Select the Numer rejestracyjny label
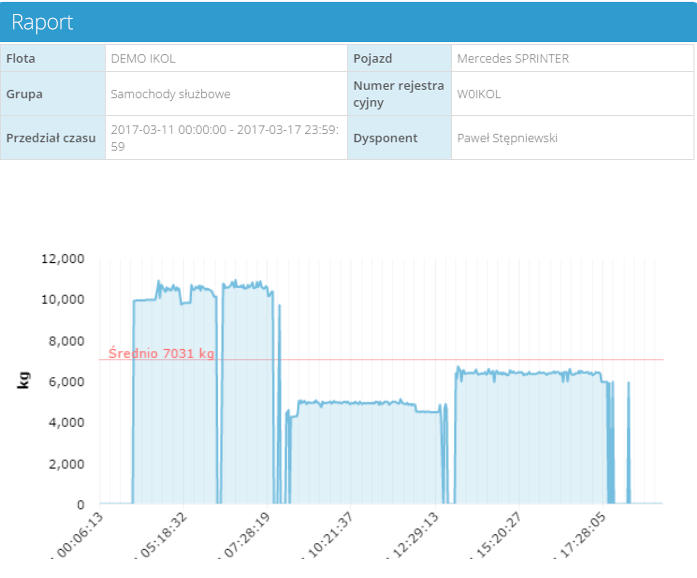Viewport: 697px width, 578px height. point(398,94)
